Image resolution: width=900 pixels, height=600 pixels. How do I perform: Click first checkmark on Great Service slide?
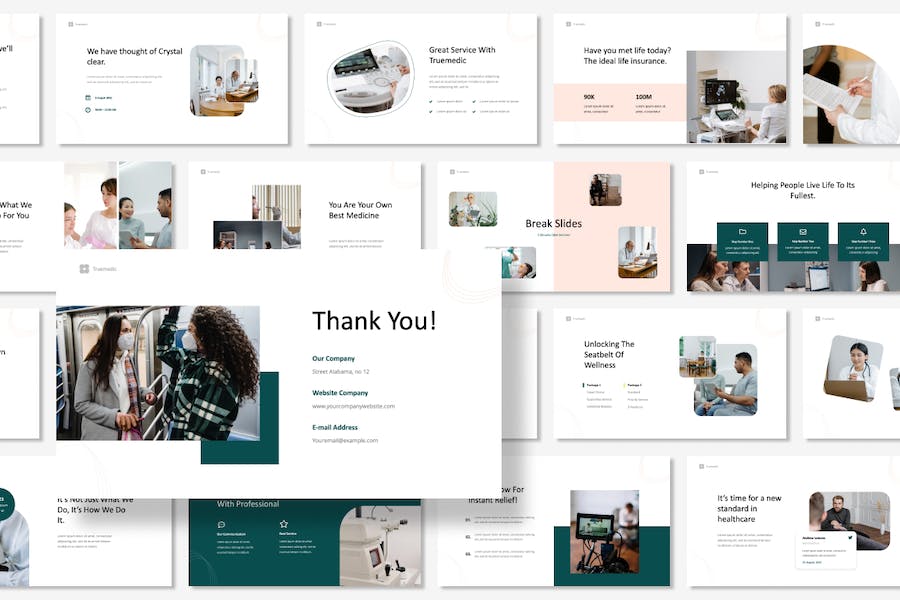coord(431,102)
